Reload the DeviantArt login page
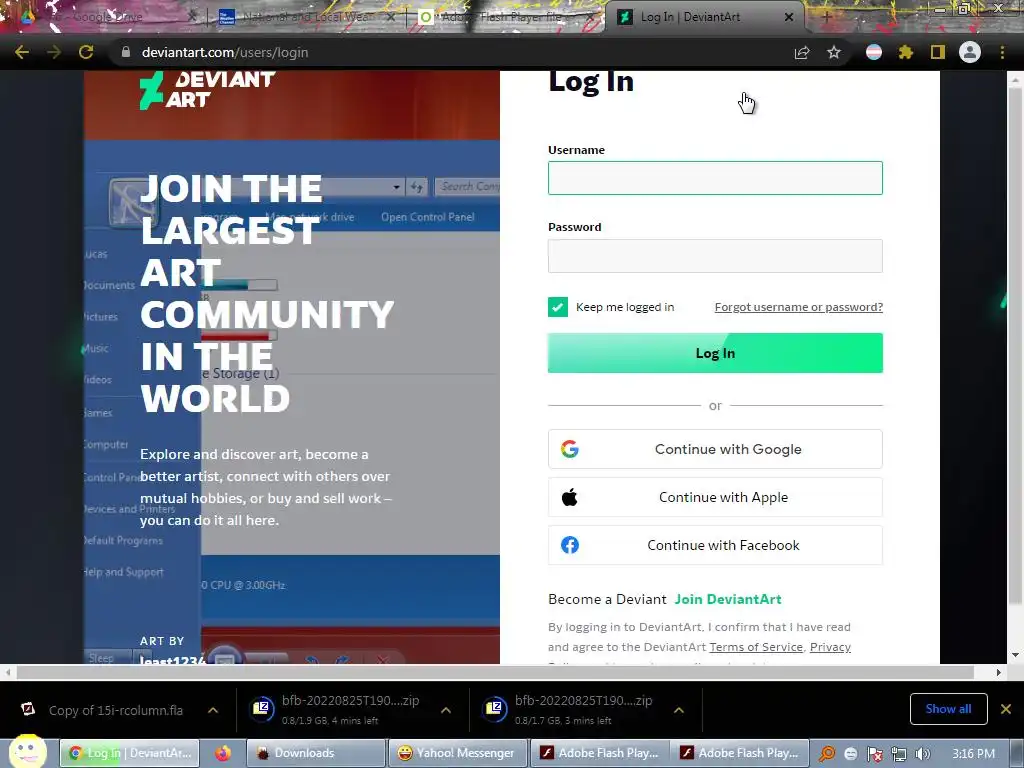This screenshot has width=1024, height=768. pyautogui.click(x=86, y=52)
